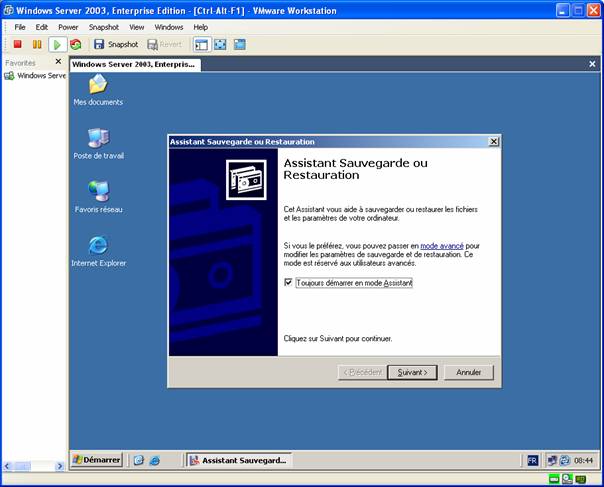
Task: Click the disabled Précédent button
Action: (x=362, y=372)
